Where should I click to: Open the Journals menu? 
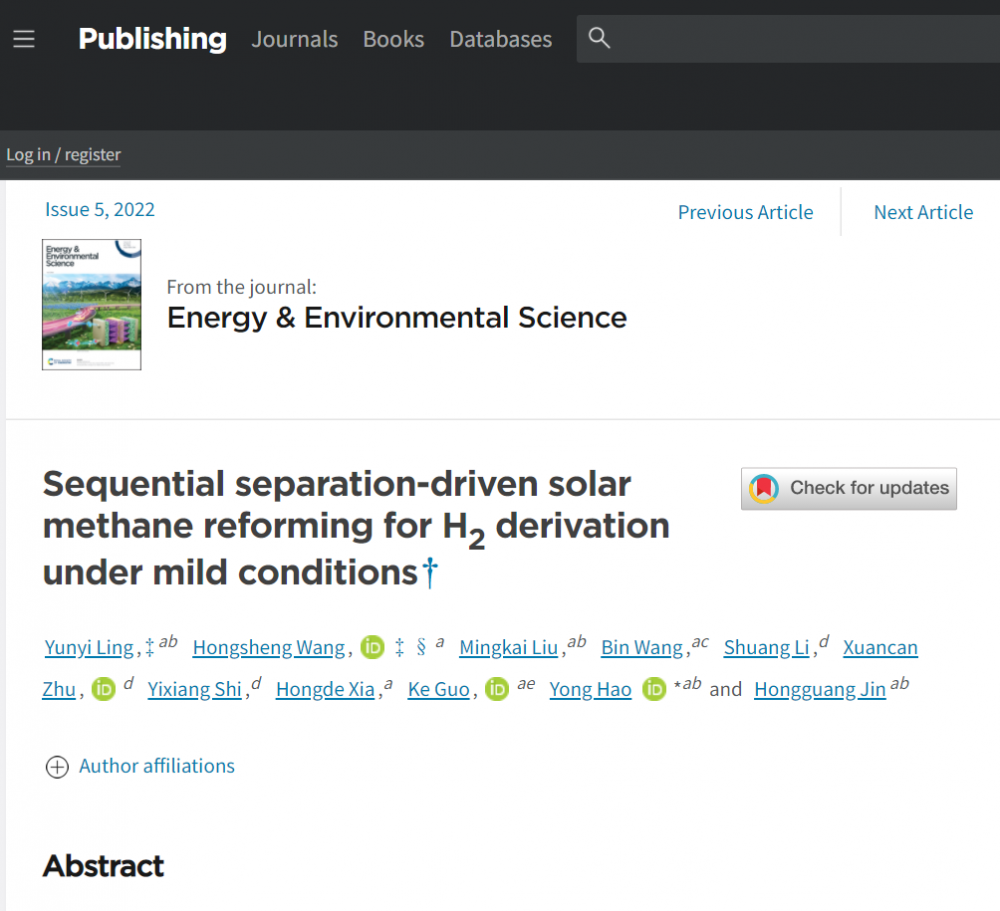[x=294, y=39]
